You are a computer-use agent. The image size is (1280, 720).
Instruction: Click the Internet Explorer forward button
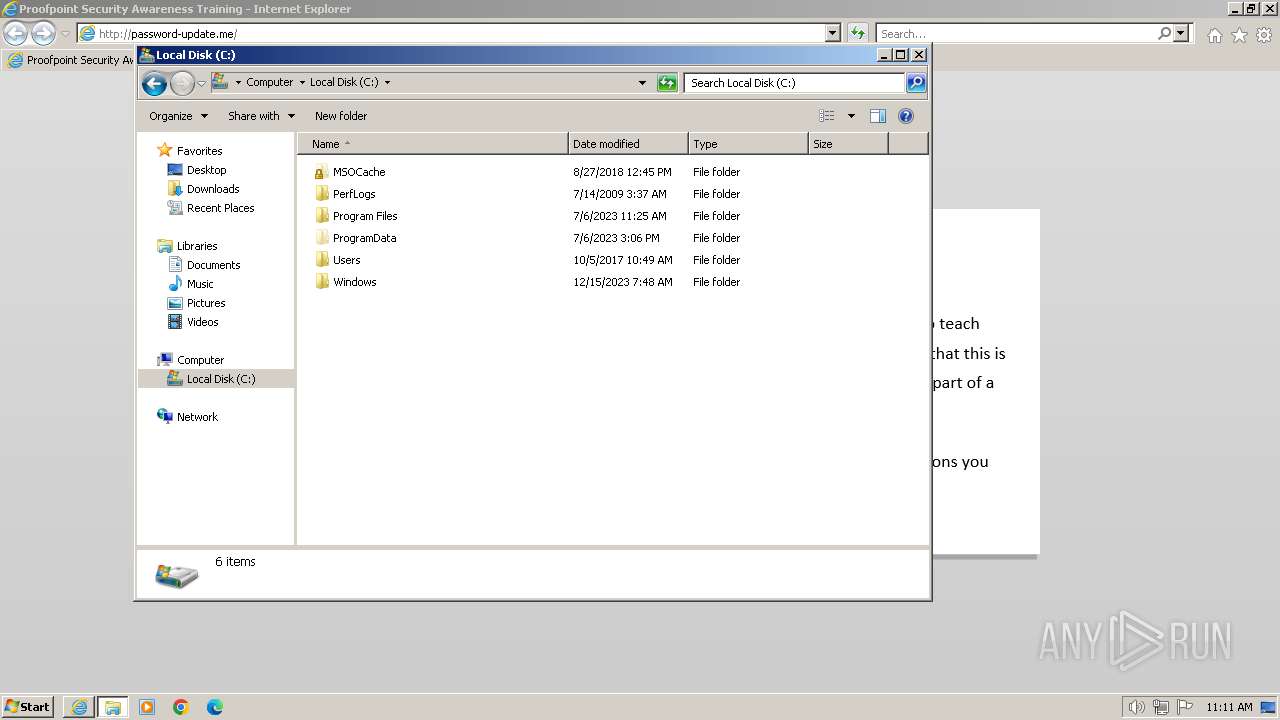click(x=43, y=34)
